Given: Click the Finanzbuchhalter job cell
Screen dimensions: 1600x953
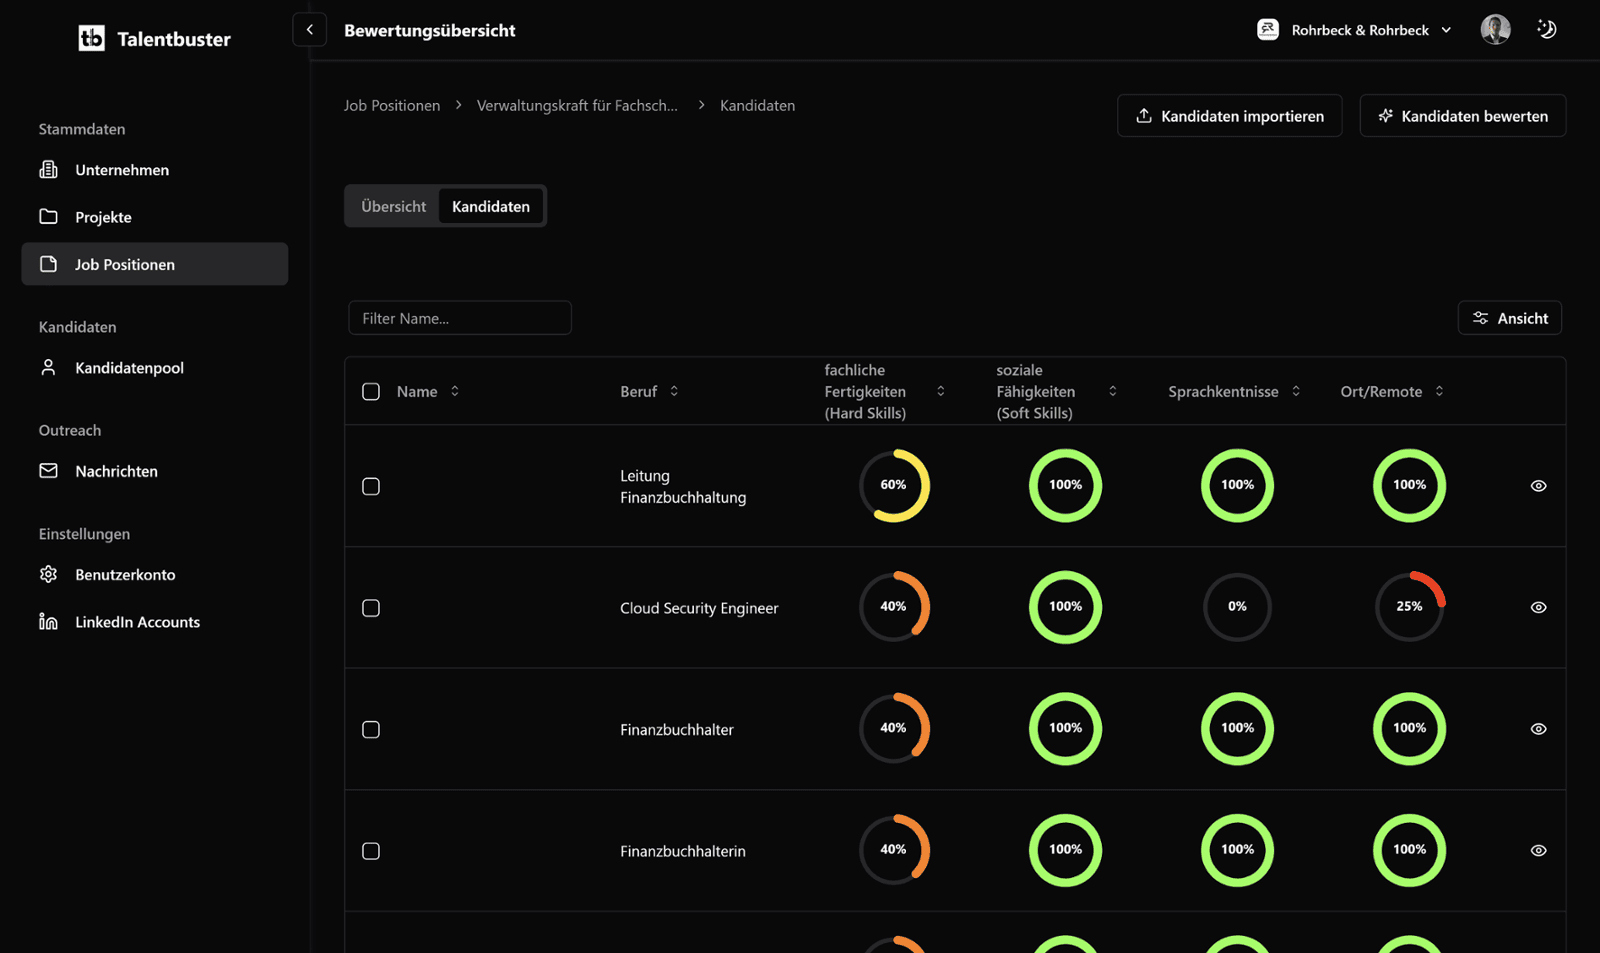Looking at the screenshot, I should (x=677, y=730).
